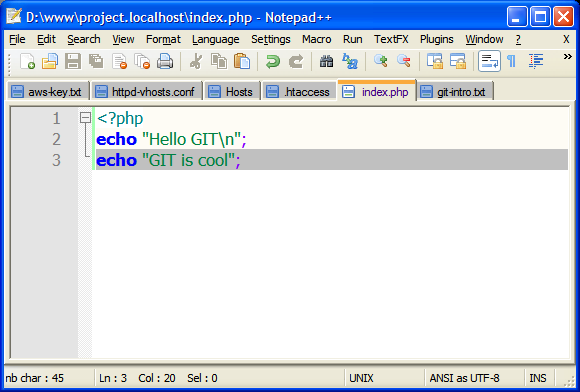Click the Save All icon

96,61
